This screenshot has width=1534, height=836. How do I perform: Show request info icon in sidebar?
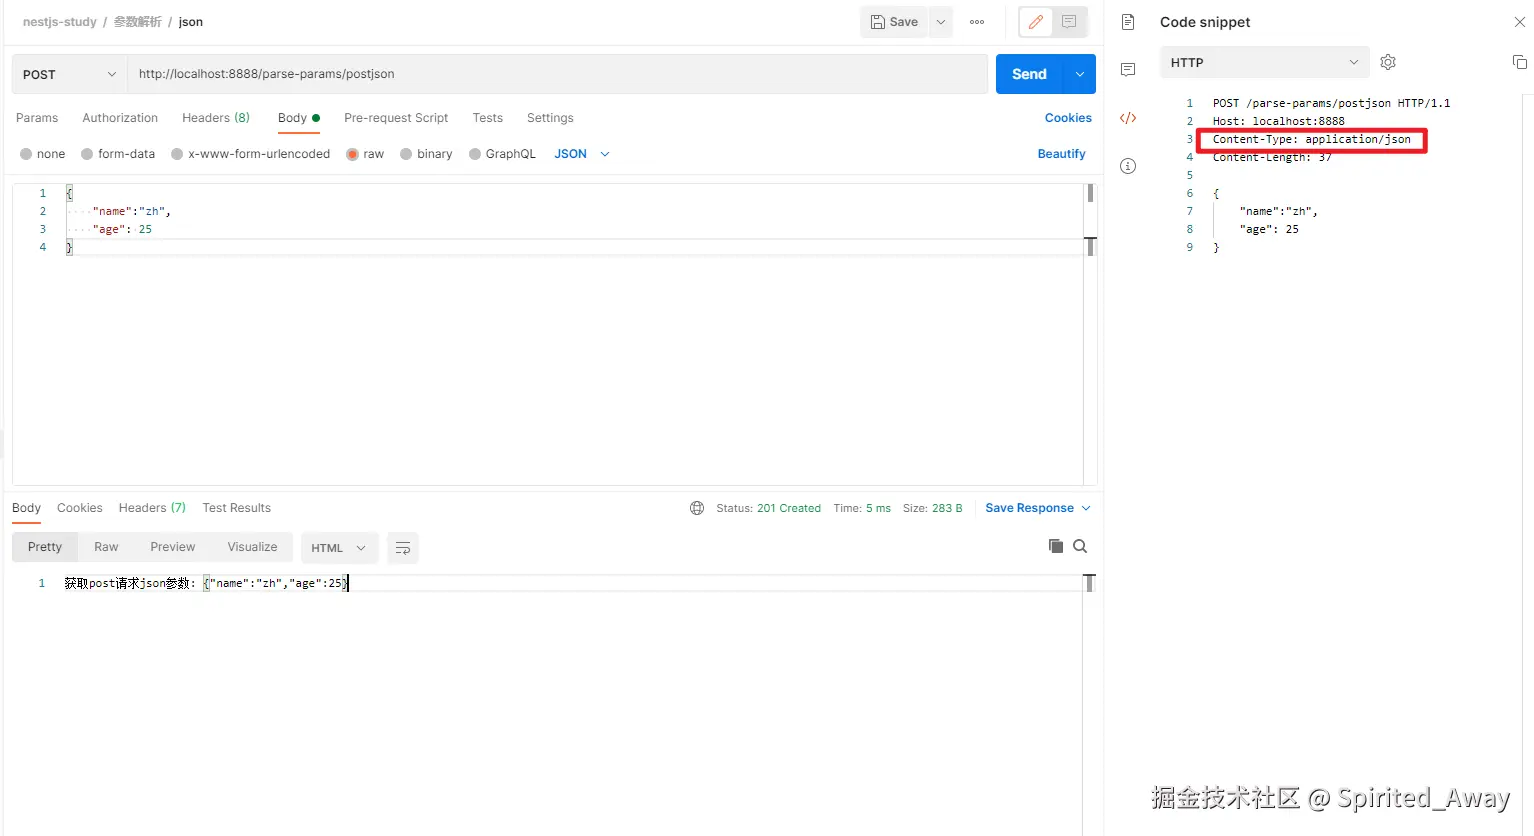coord(1128,166)
